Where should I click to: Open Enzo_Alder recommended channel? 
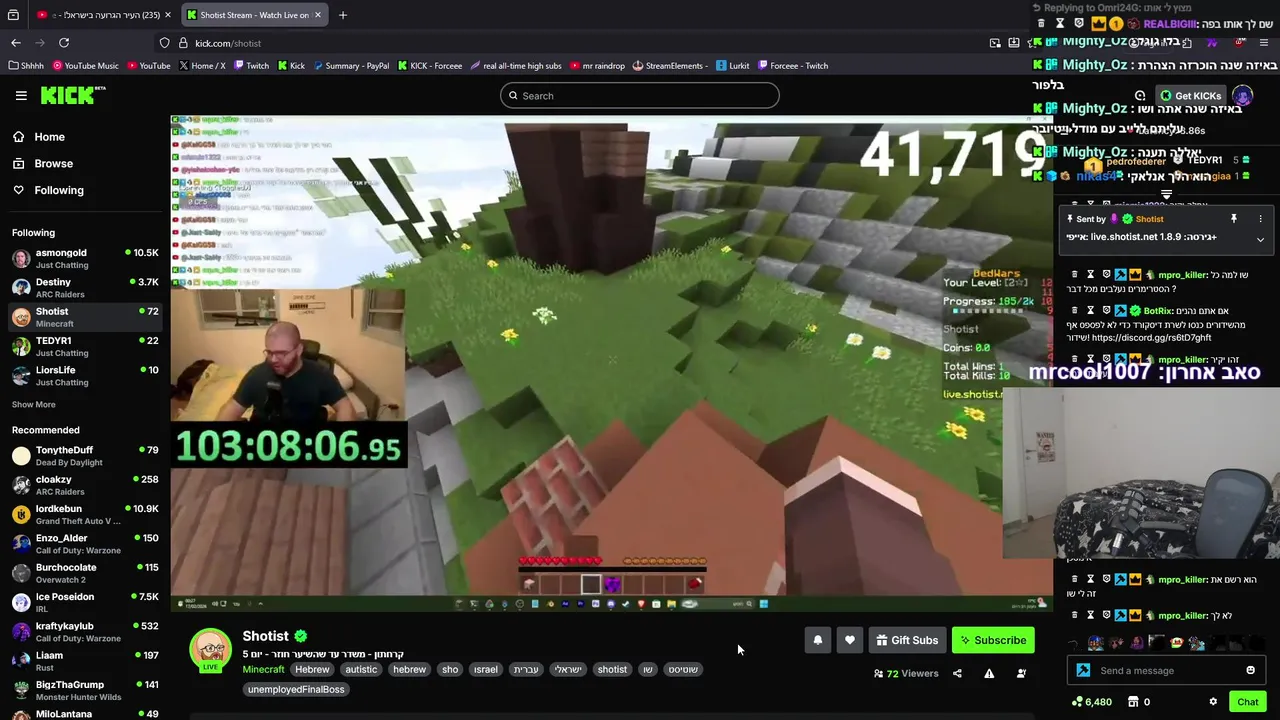tap(85, 543)
